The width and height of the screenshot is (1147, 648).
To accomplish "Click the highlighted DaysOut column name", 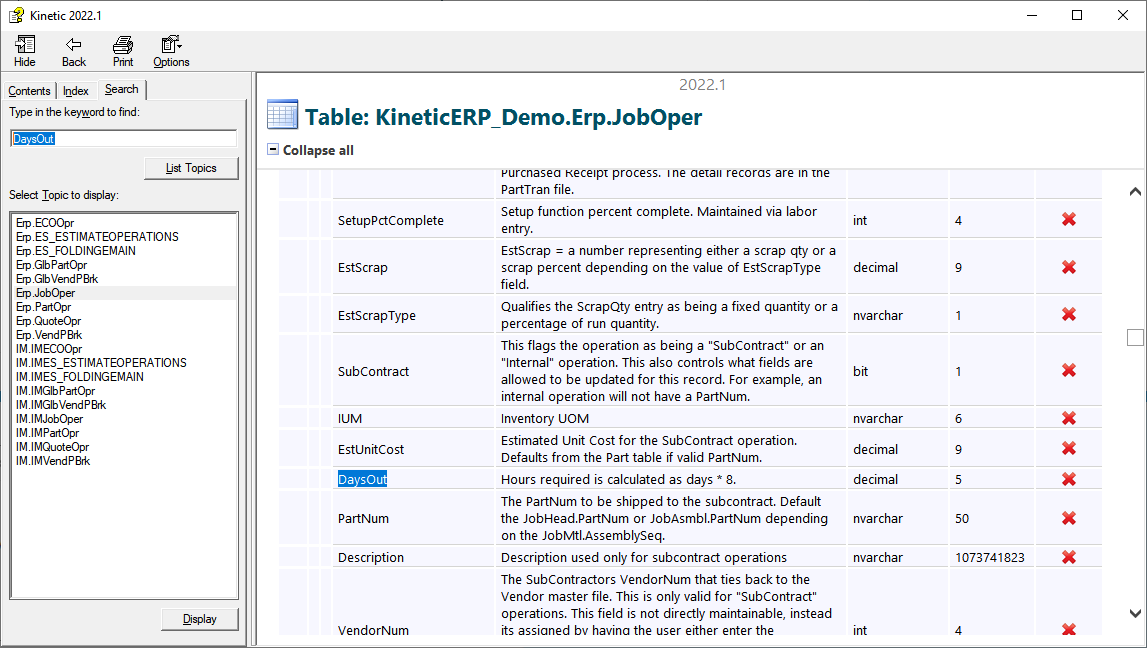I will 362,479.
